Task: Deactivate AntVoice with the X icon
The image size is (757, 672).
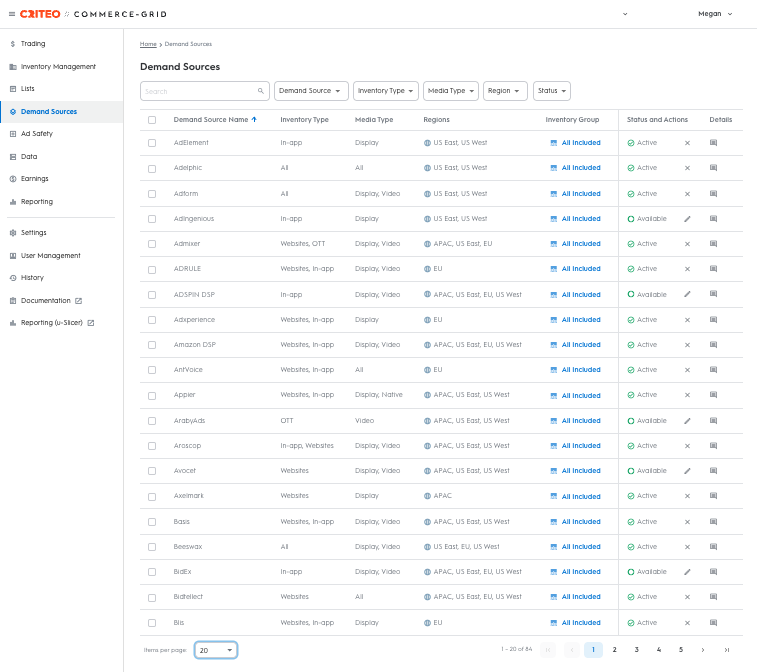Action: point(687,370)
